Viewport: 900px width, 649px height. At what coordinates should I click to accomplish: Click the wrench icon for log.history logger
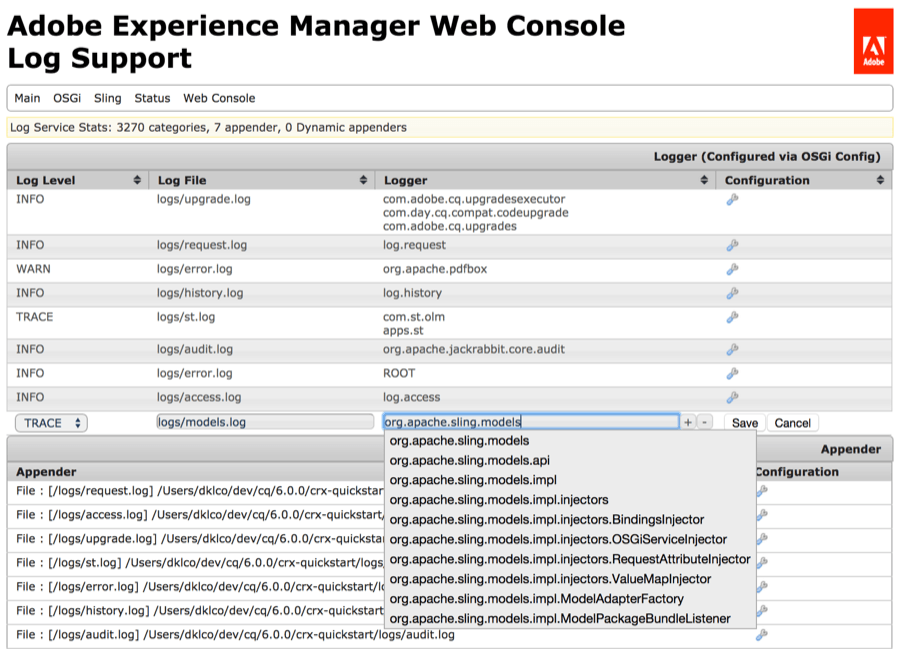point(732,293)
